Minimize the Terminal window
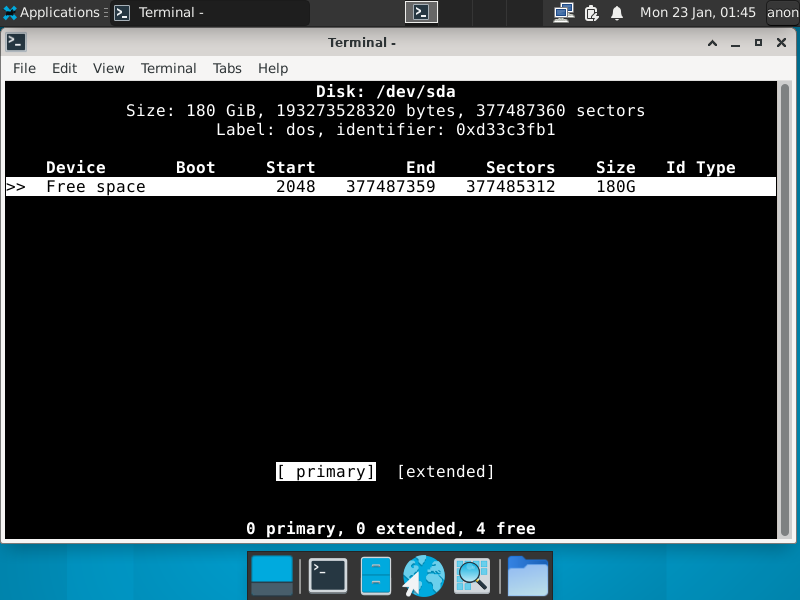 735,43
